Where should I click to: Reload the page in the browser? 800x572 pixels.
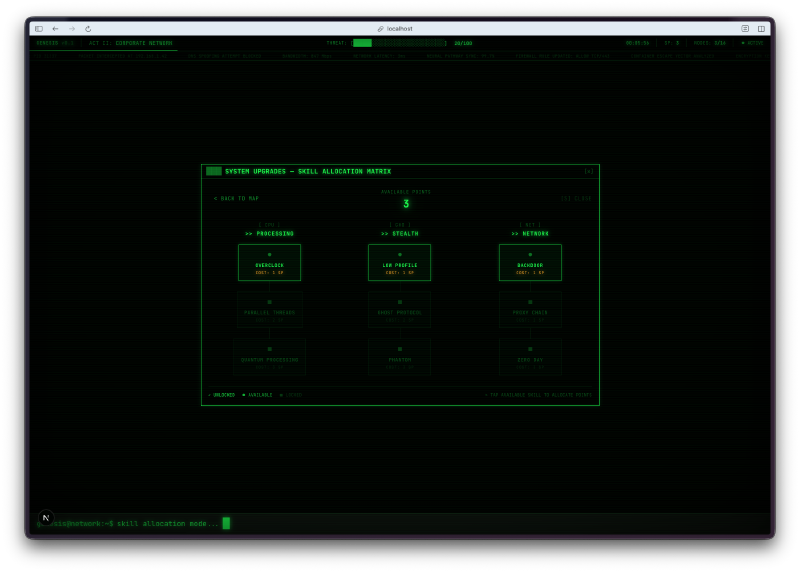(x=88, y=28)
